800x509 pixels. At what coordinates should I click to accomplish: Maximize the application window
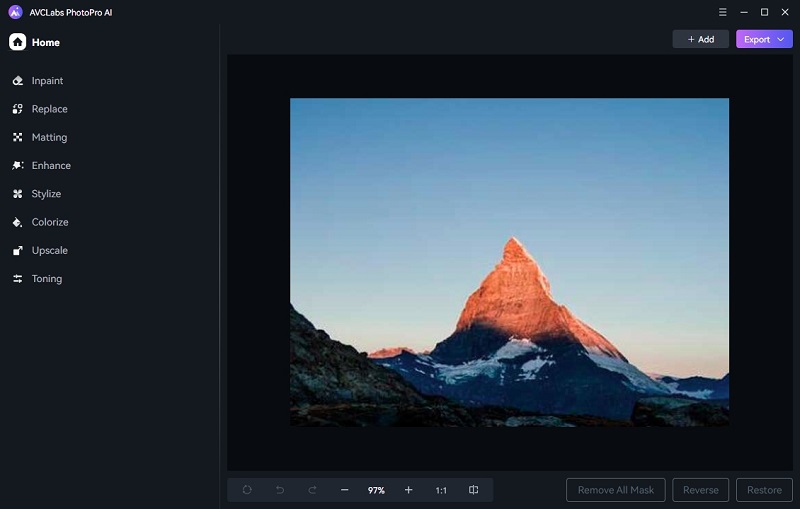click(x=764, y=12)
